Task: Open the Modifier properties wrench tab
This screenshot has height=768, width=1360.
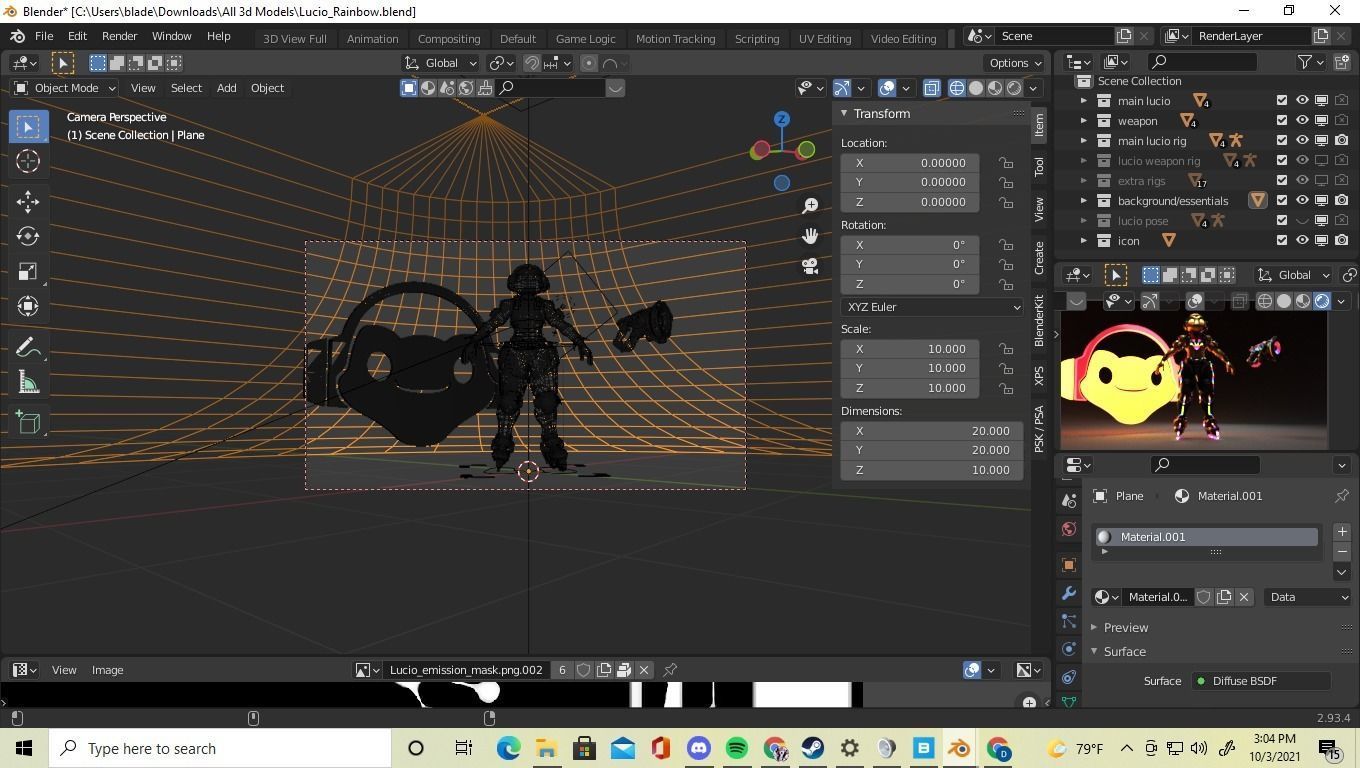Action: 1069,593
